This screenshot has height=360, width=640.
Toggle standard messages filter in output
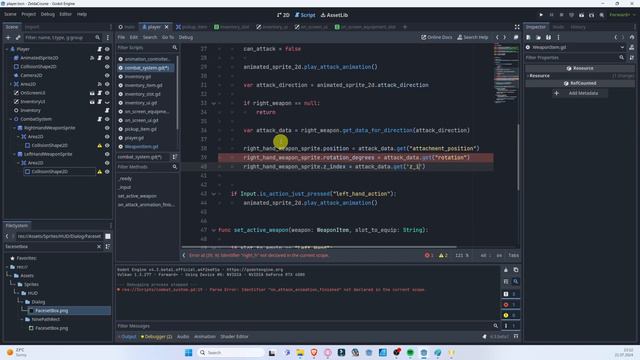click(510, 294)
